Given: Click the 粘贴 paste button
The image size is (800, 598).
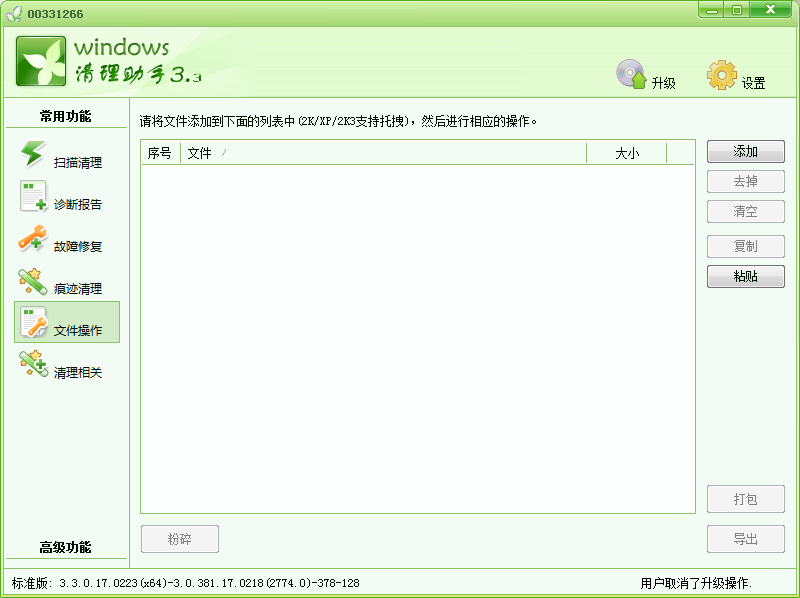Looking at the screenshot, I should click(x=745, y=277).
